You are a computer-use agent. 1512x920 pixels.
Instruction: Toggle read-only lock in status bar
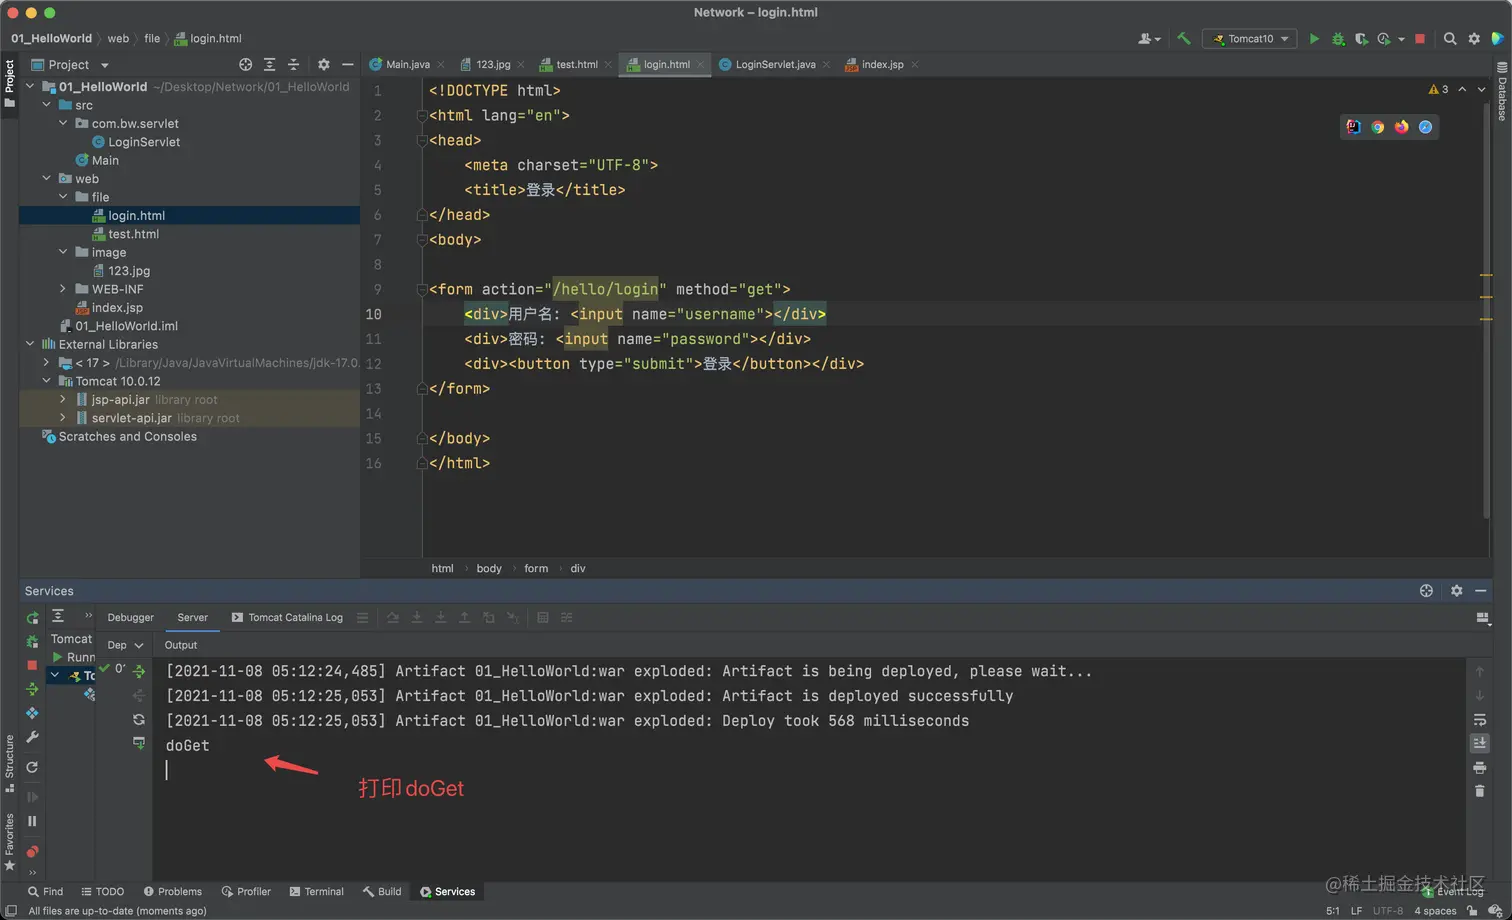1472,911
